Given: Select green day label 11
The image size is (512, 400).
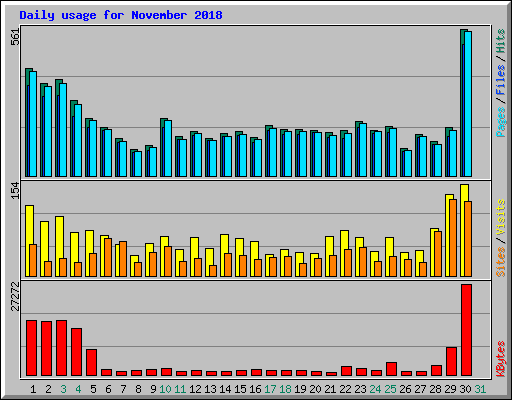Looking at the screenshot, I should [180, 389].
